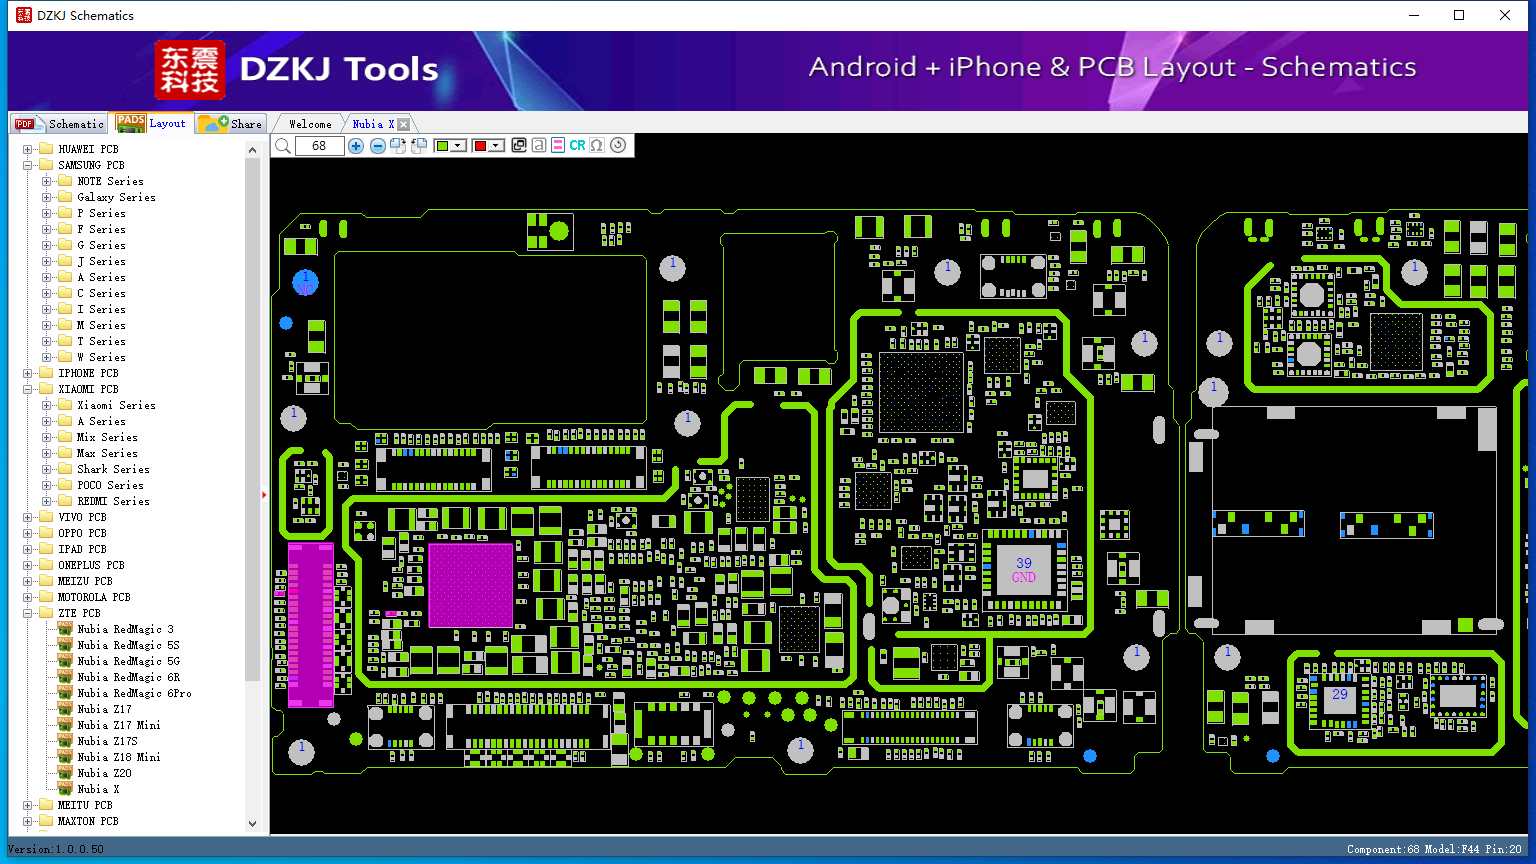
Task: Open the Nubia RedMagic 6Pro layout
Action: pyautogui.click(x=134, y=693)
